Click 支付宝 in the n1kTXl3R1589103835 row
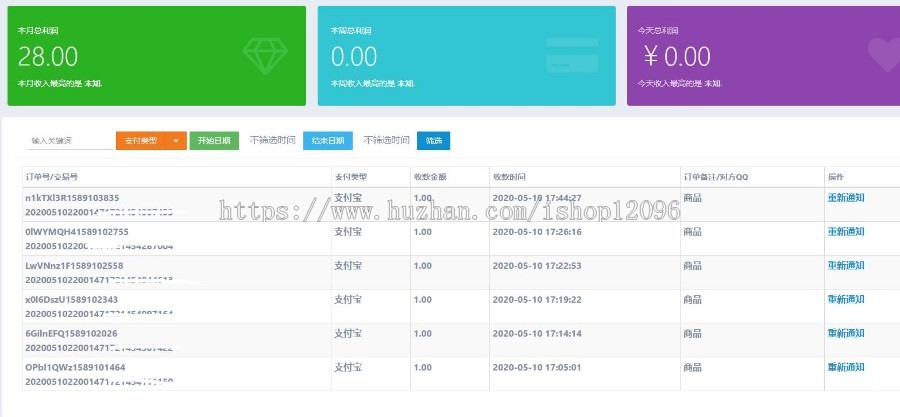Screen dimensions: 900x417 pos(348,198)
